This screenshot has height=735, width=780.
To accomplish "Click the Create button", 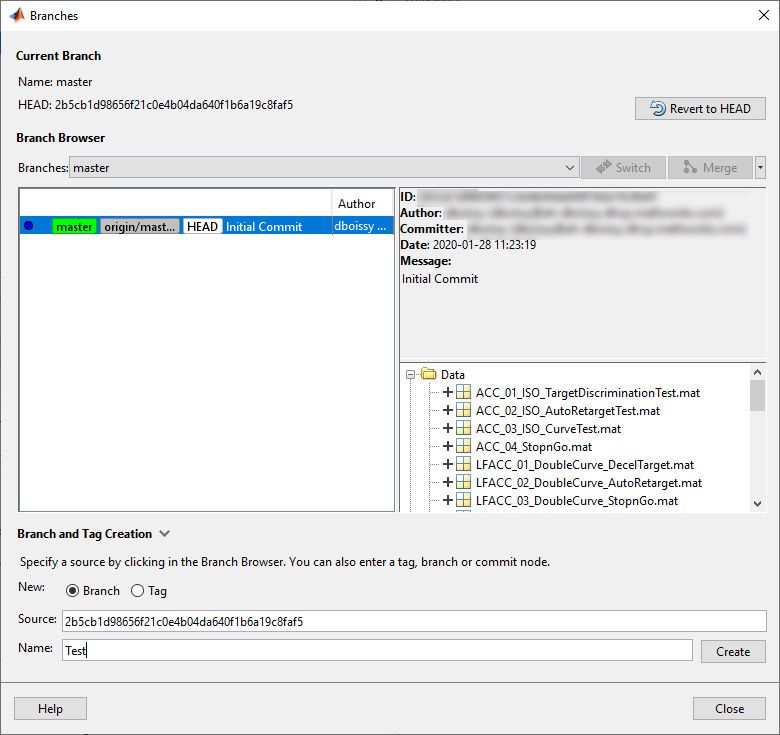I will [x=733, y=651].
